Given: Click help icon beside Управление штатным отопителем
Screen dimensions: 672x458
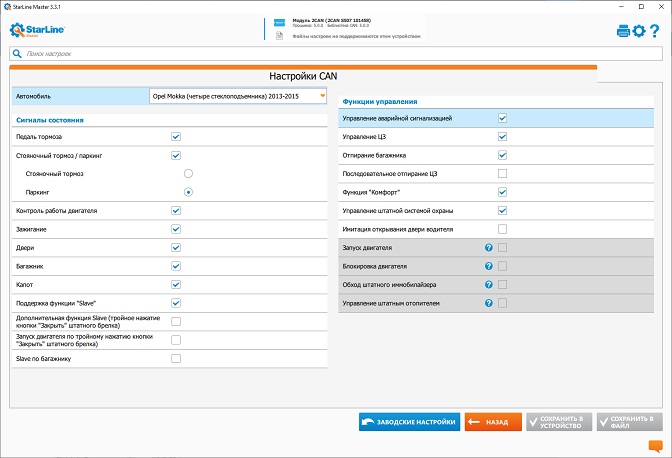Looking at the screenshot, I should pos(489,303).
